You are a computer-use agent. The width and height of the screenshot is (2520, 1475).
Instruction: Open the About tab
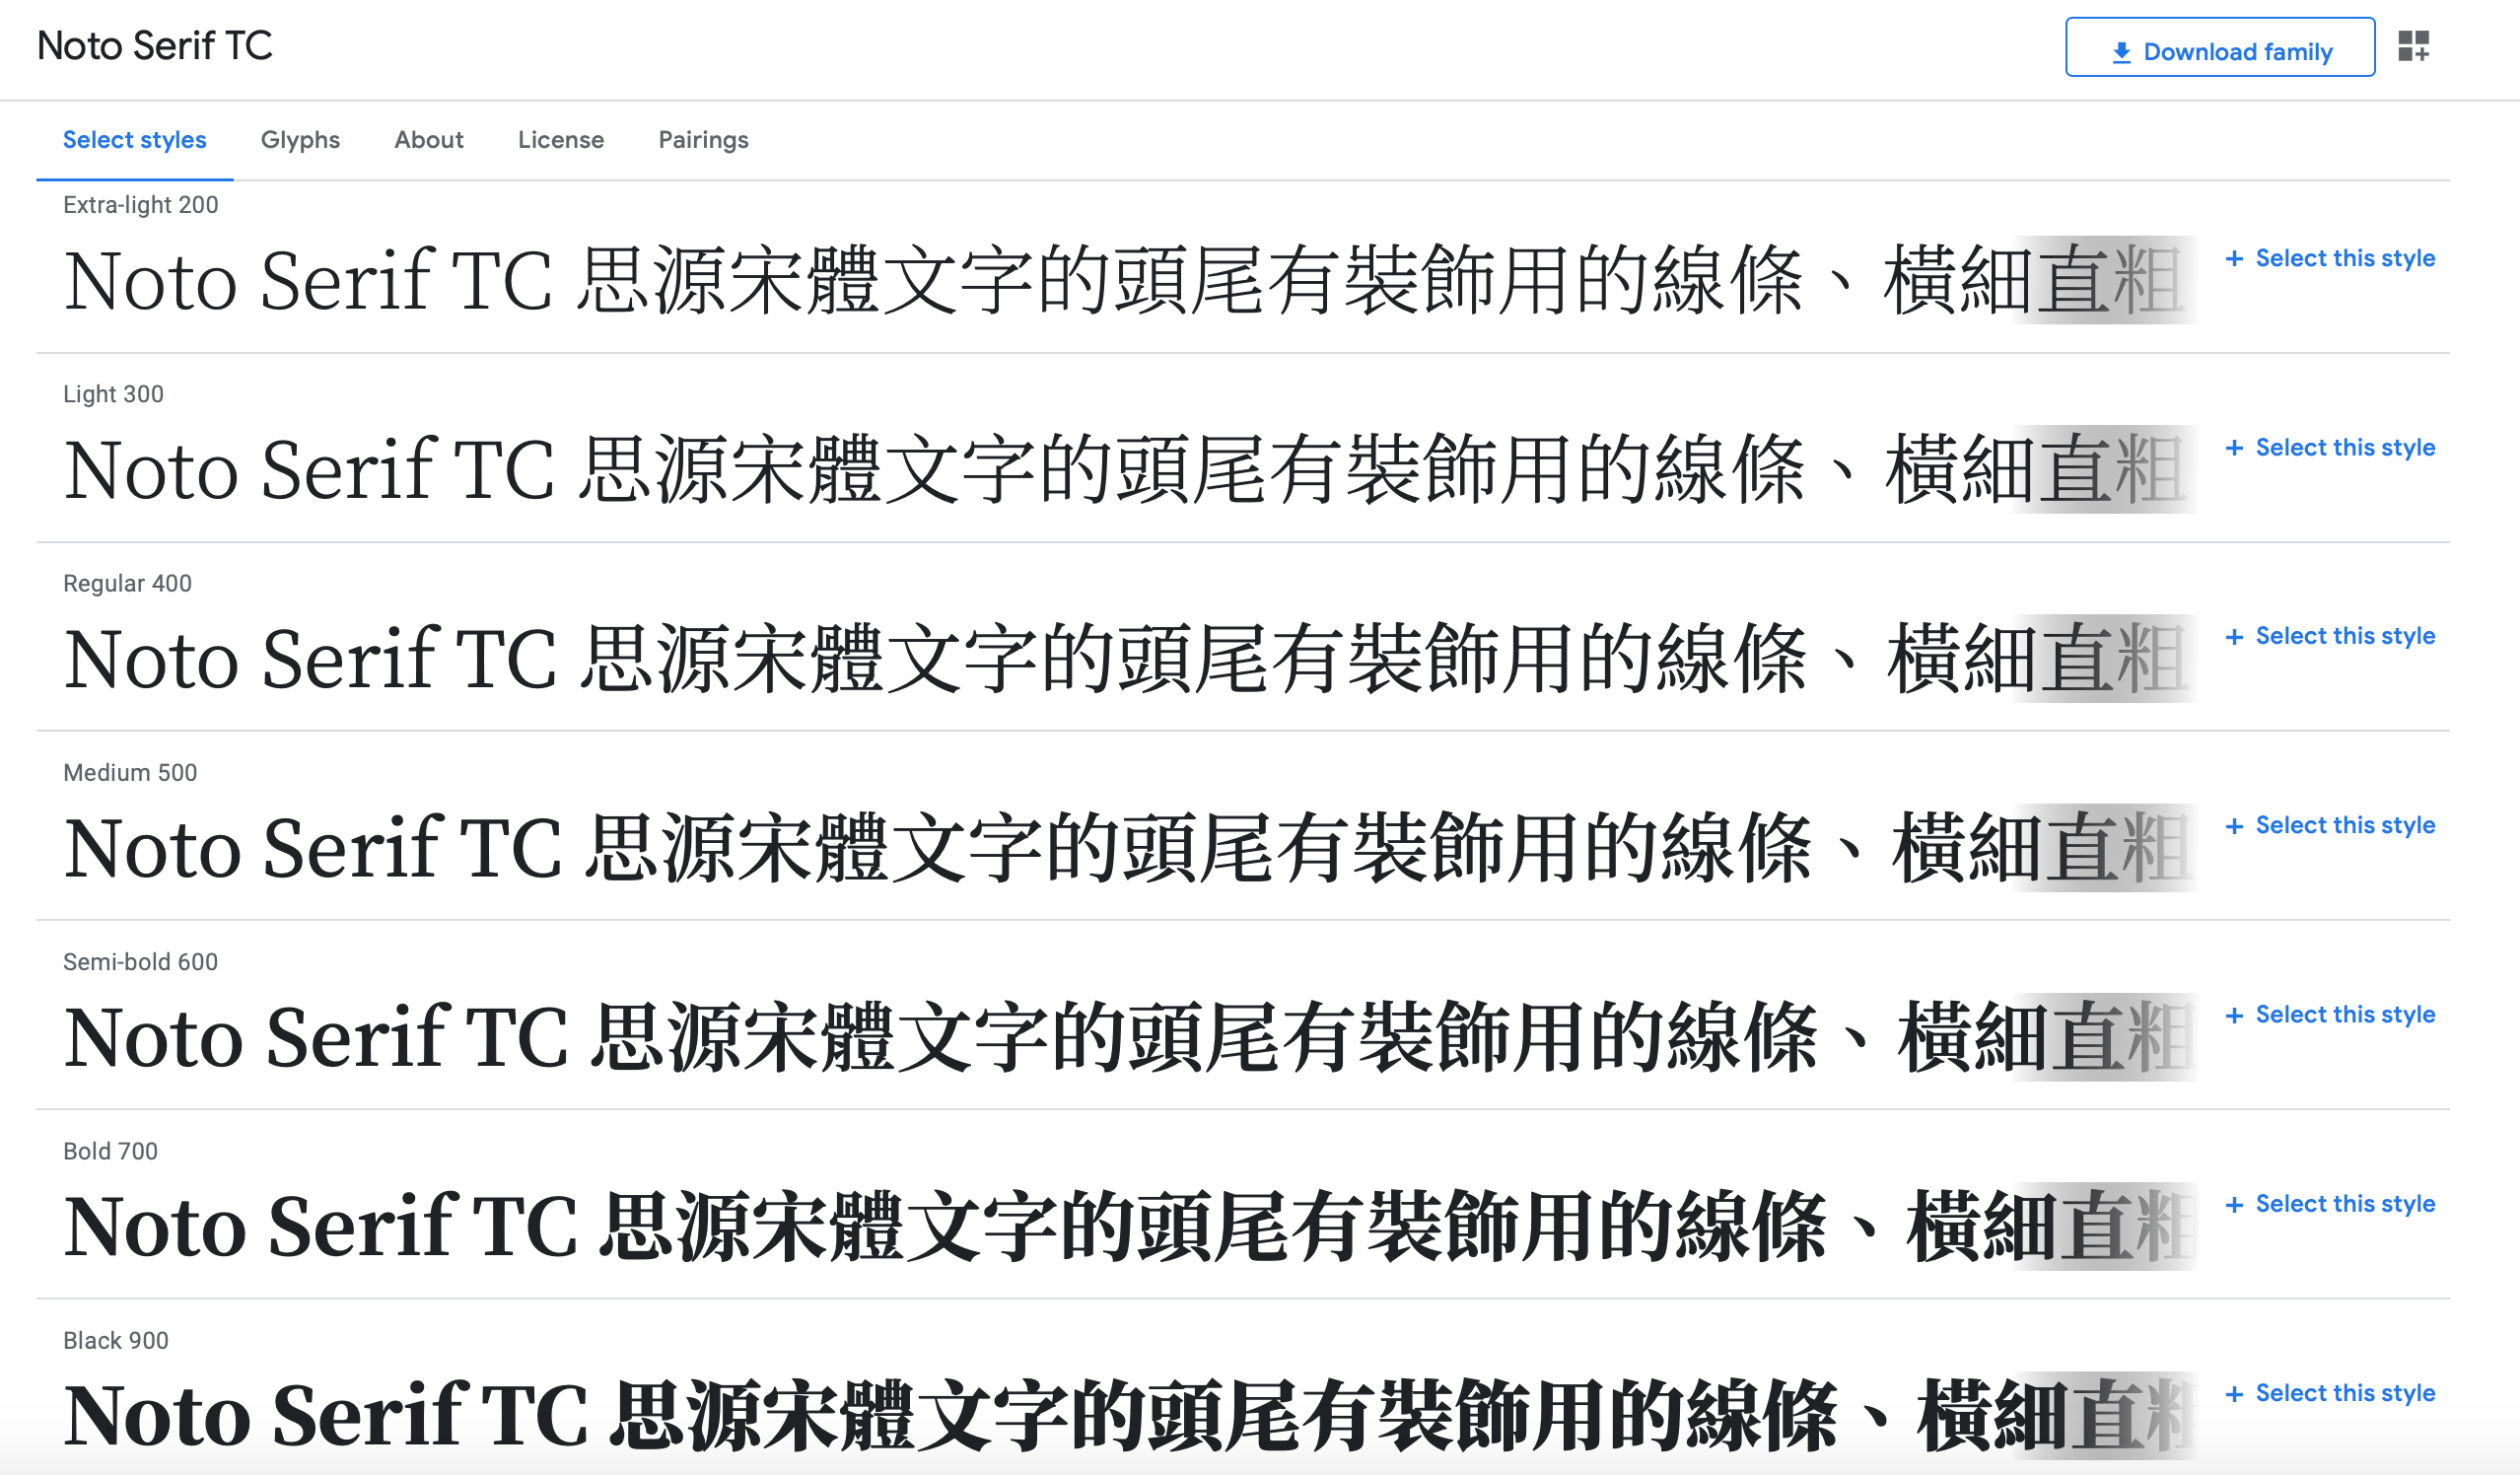[x=428, y=140]
